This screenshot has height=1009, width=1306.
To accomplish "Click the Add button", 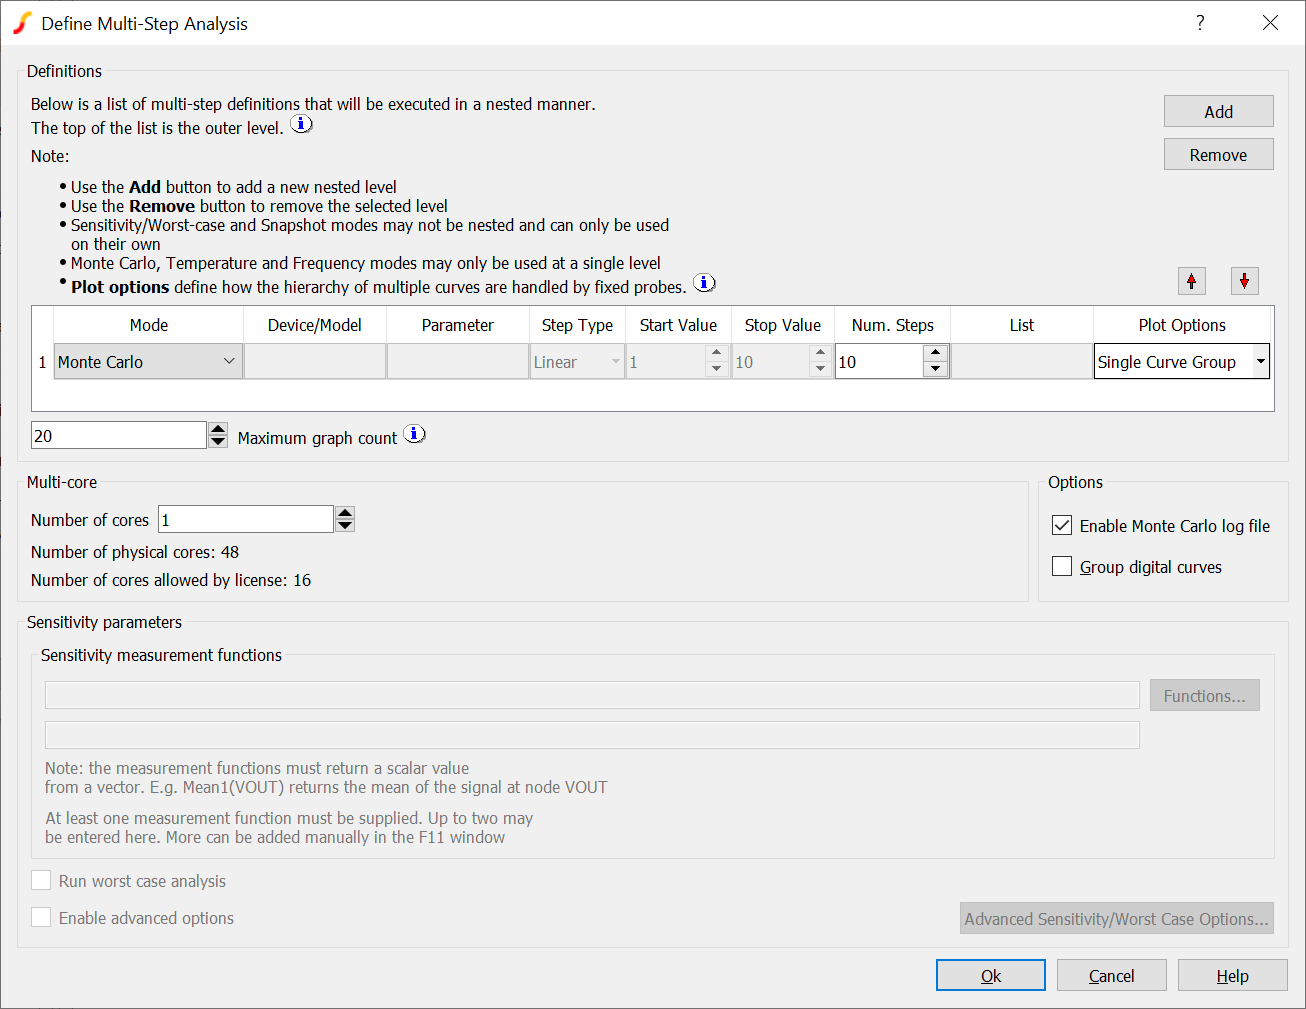I will (x=1218, y=112).
